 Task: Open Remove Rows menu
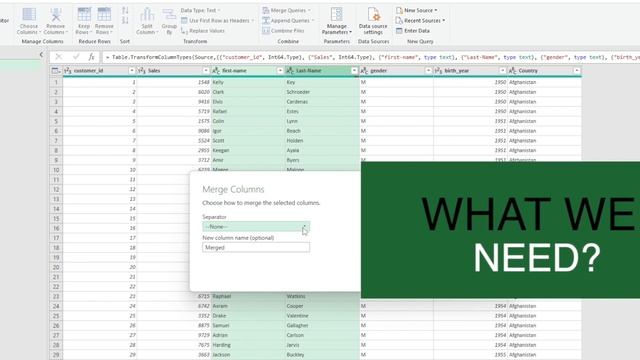click(104, 21)
